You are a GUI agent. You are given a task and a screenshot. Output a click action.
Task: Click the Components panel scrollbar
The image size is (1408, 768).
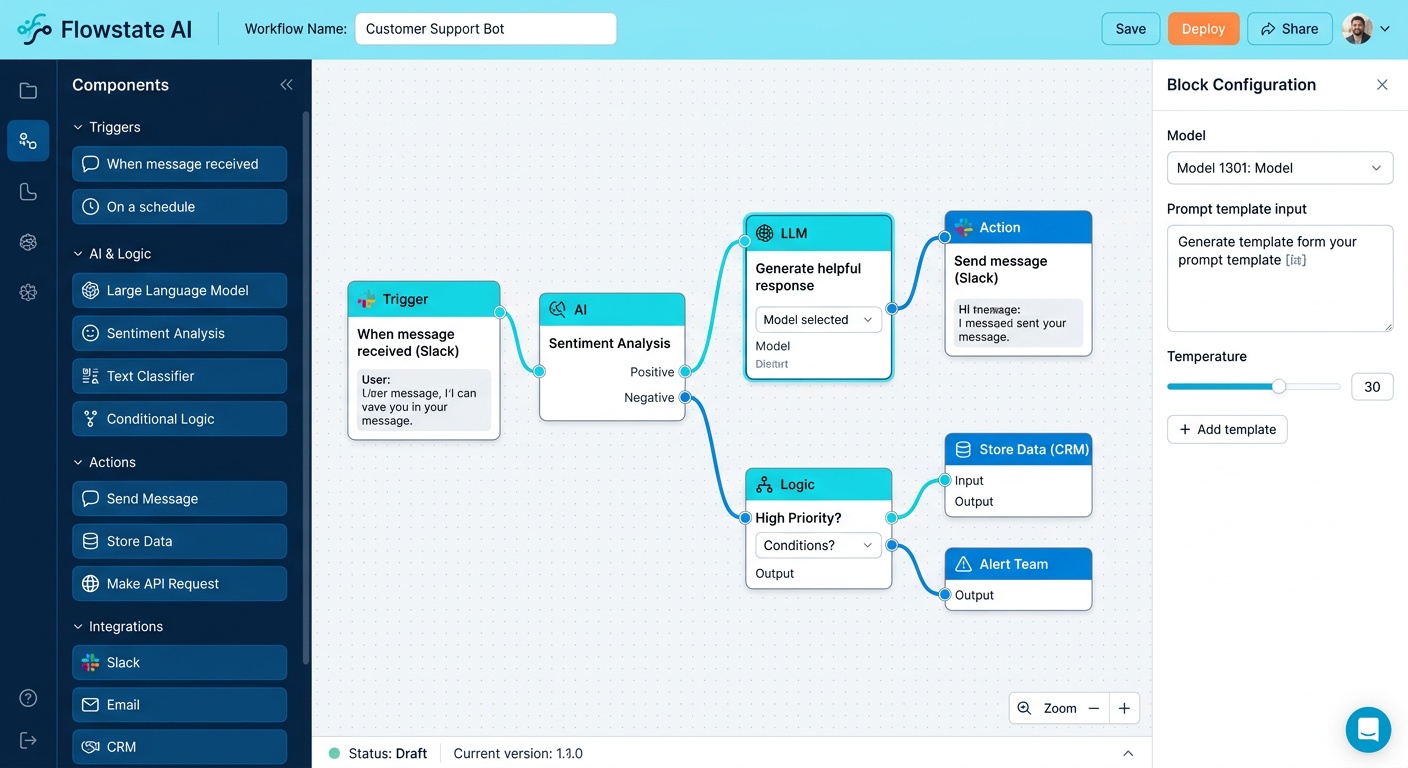tap(305, 388)
